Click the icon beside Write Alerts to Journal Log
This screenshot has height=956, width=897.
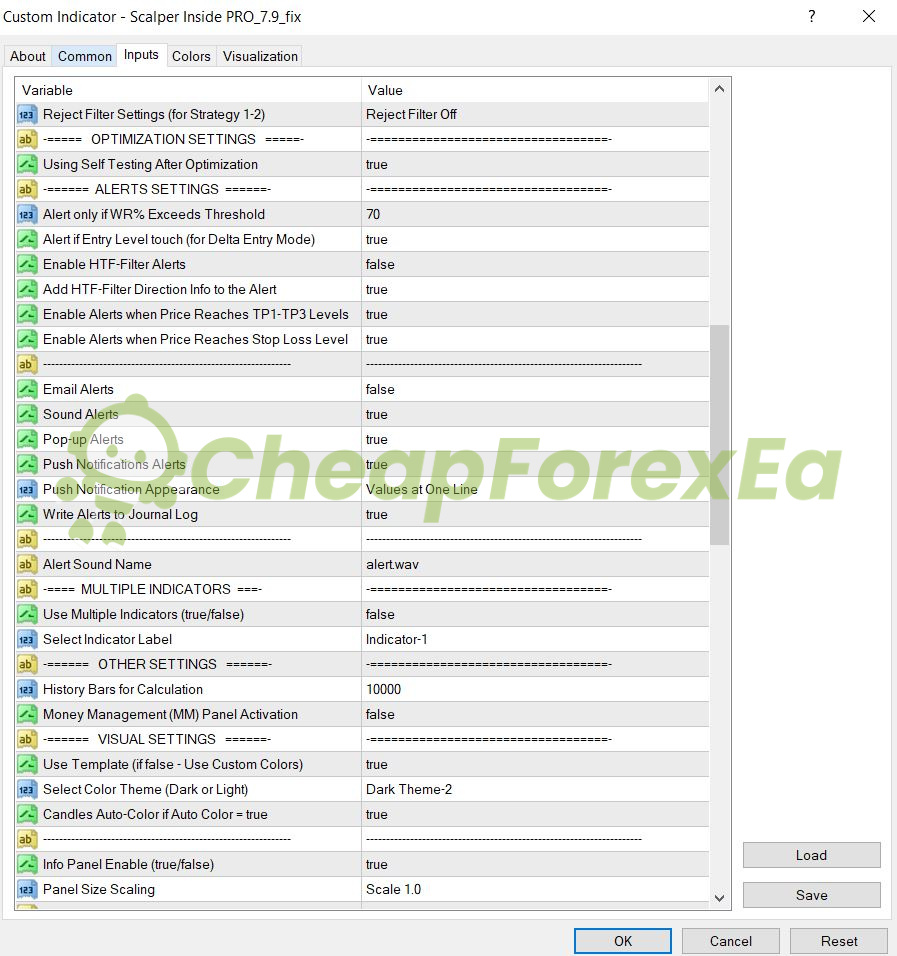pos(26,515)
